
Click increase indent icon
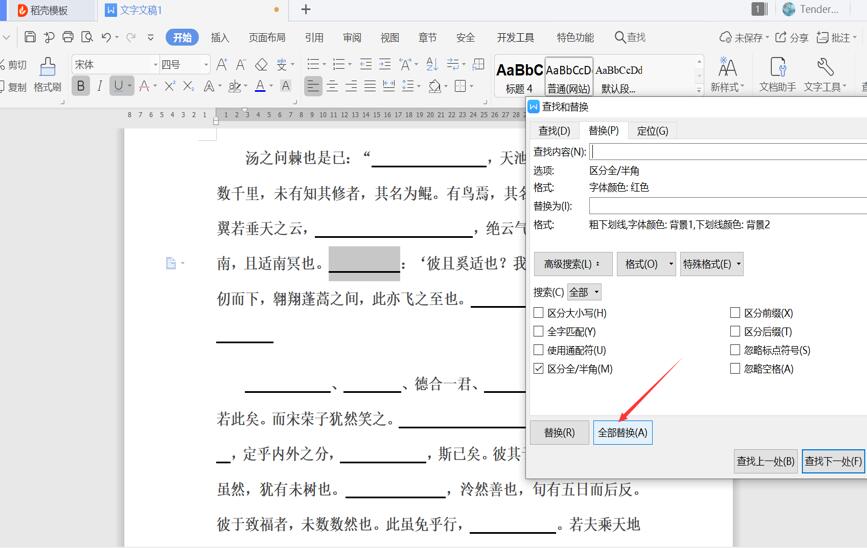point(385,64)
